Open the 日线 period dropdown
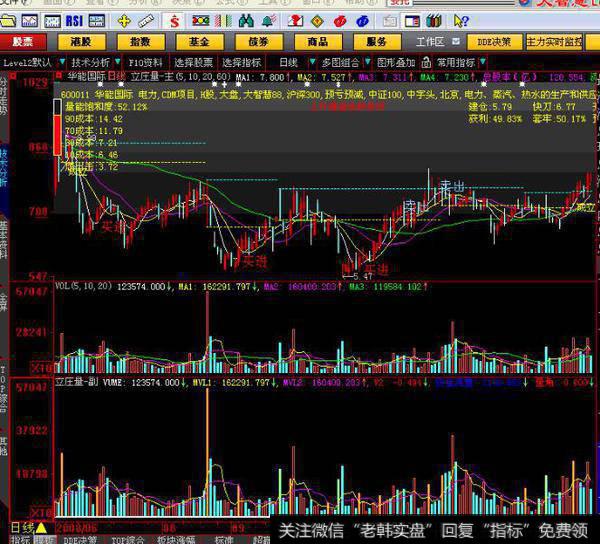 click(291, 61)
